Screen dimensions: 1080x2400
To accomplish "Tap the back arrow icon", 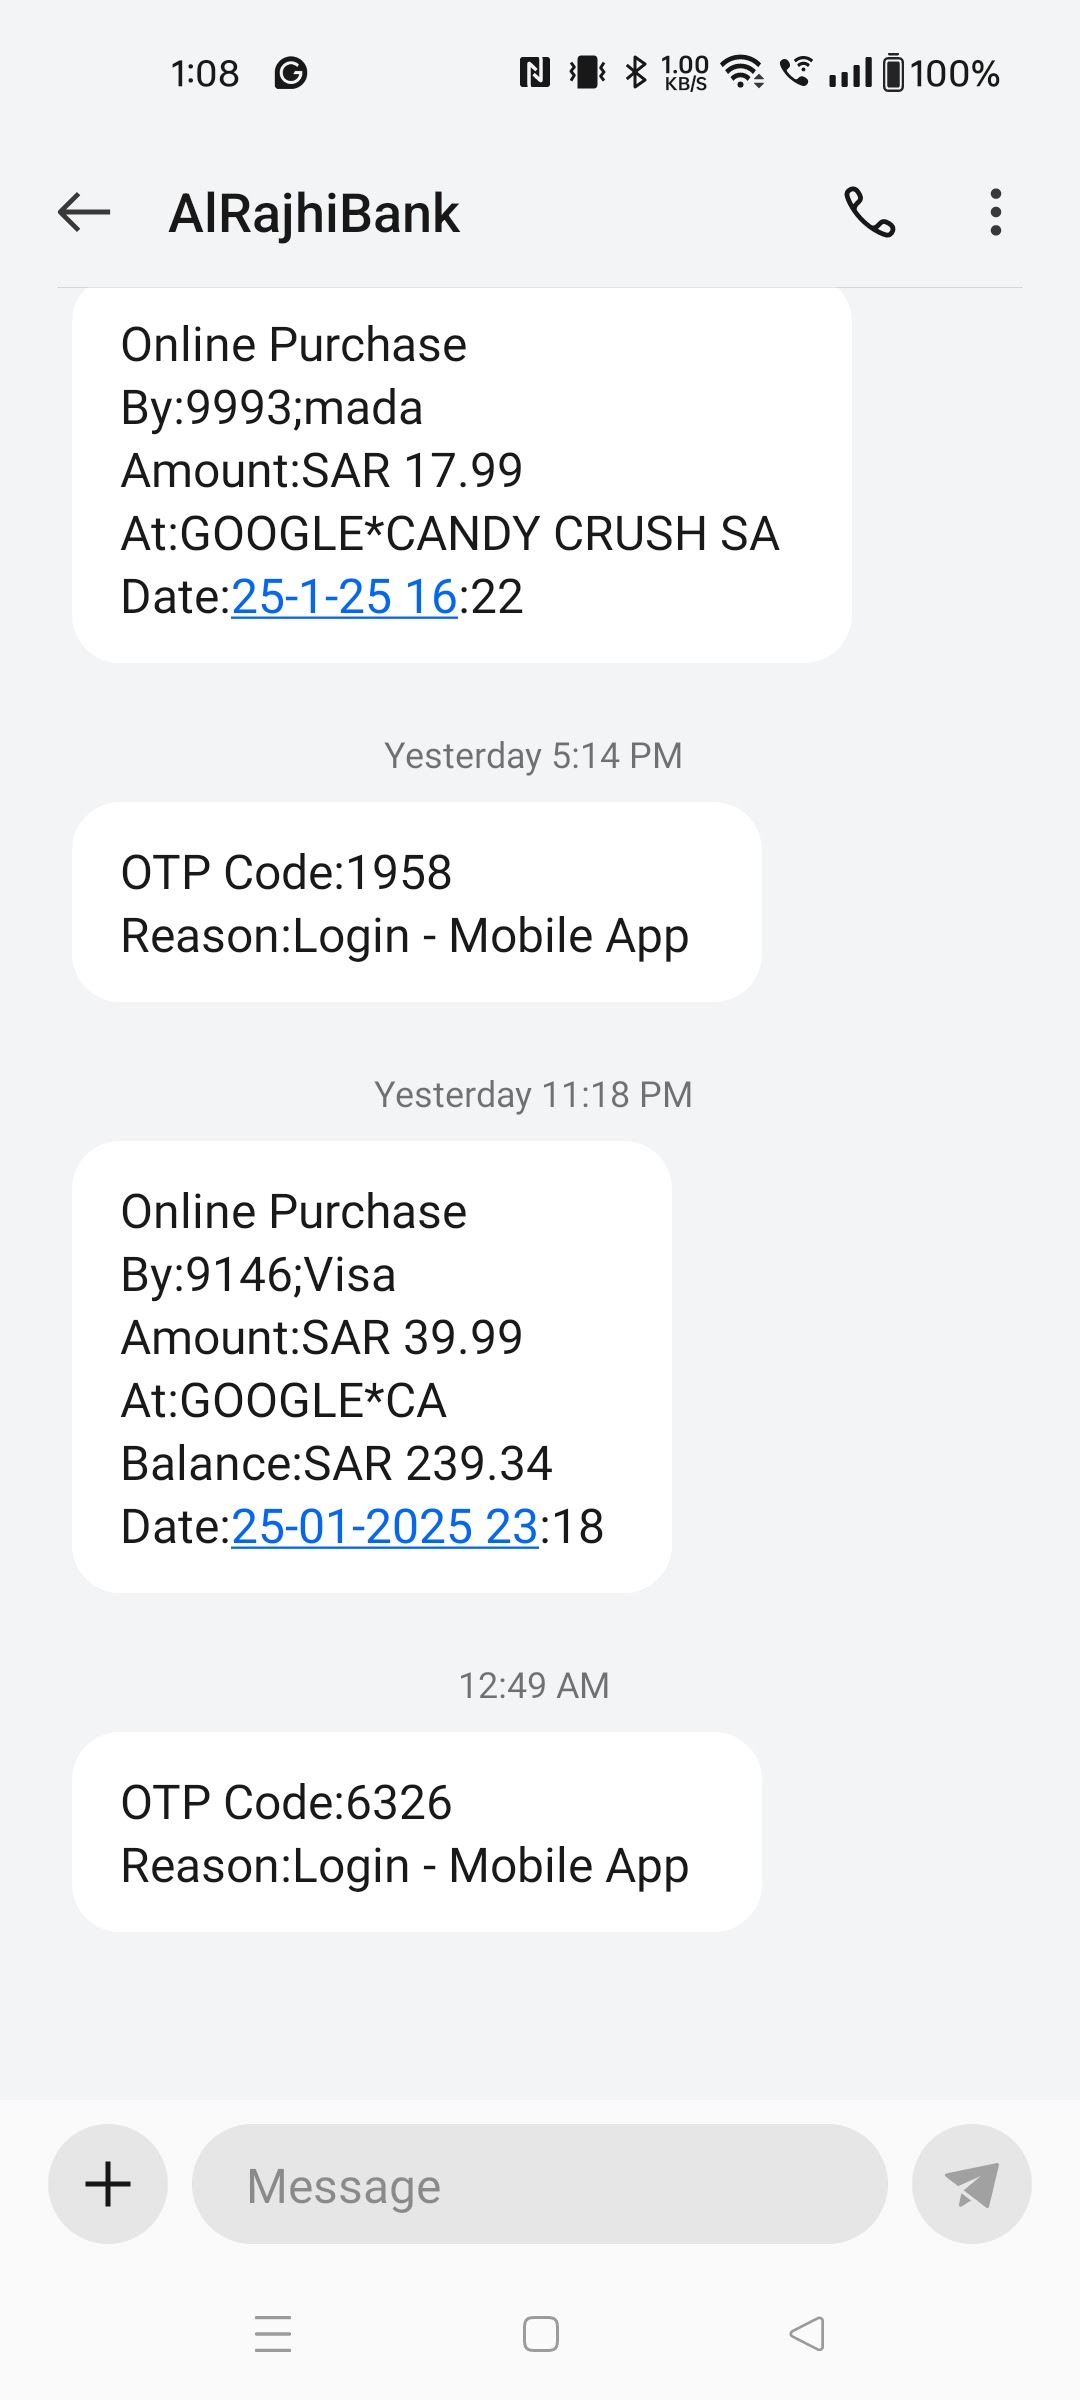I will click(x=84, y=212).
